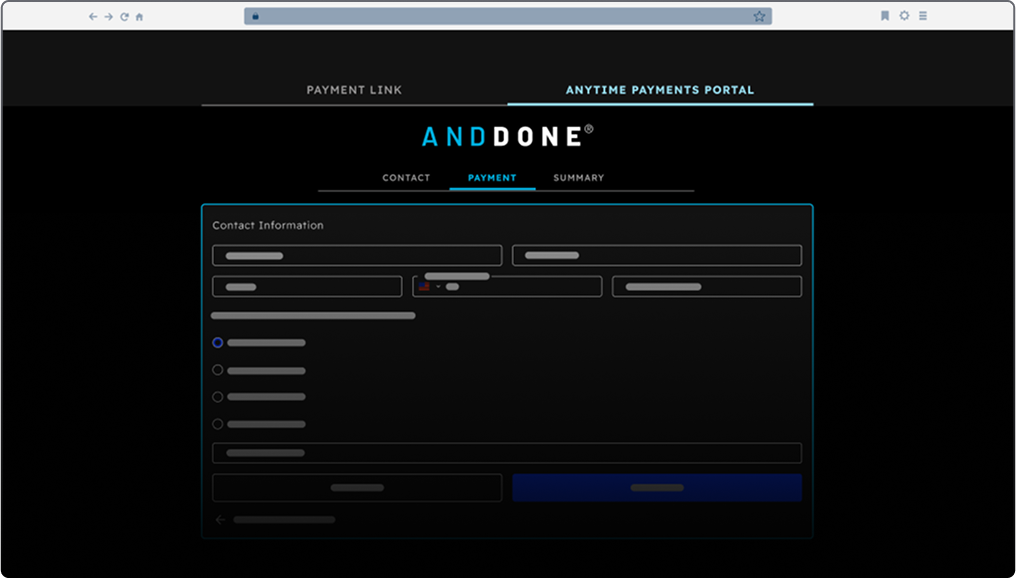Click the top-left contact input field
Image resolution: width=1016 pixels, height=578 pixels.
coord(357,255)
